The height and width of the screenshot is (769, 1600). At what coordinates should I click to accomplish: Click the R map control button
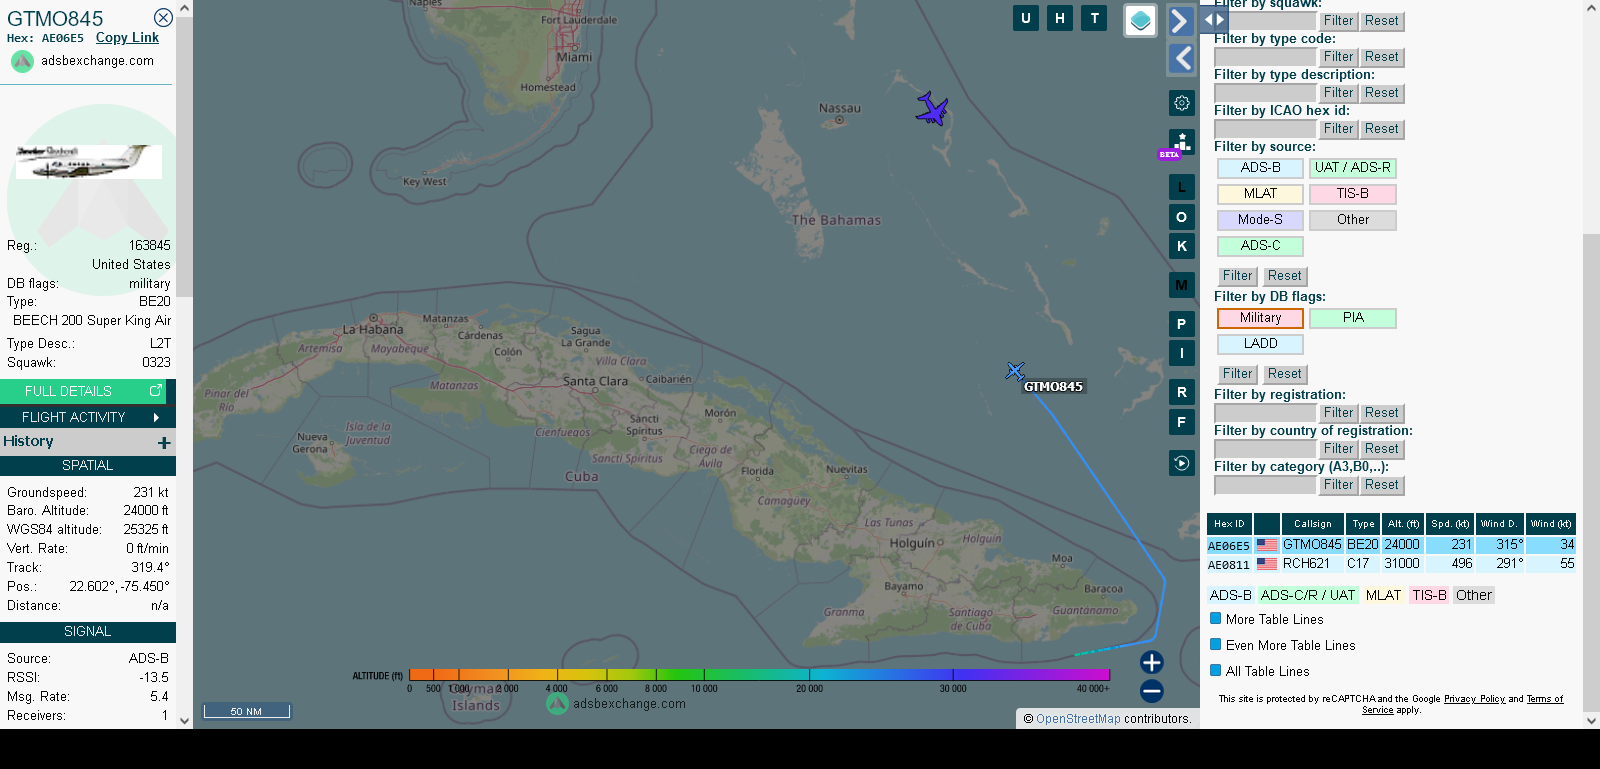coord(1182,392)
